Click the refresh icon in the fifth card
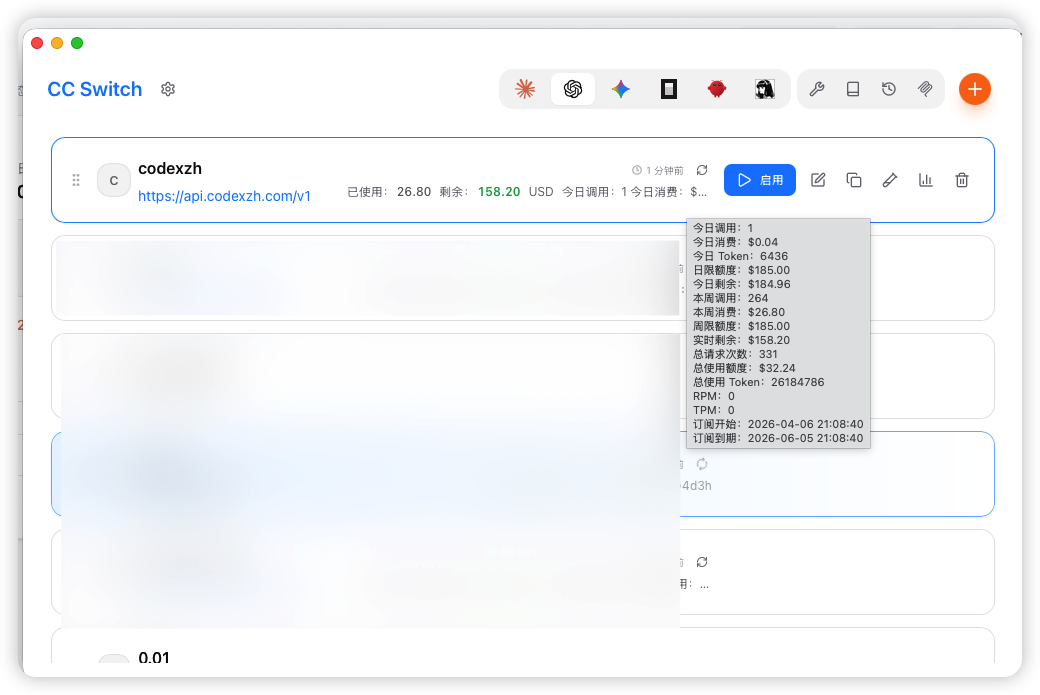The height and width of the screenshot is (695, 1040). [x=702, y=562]
